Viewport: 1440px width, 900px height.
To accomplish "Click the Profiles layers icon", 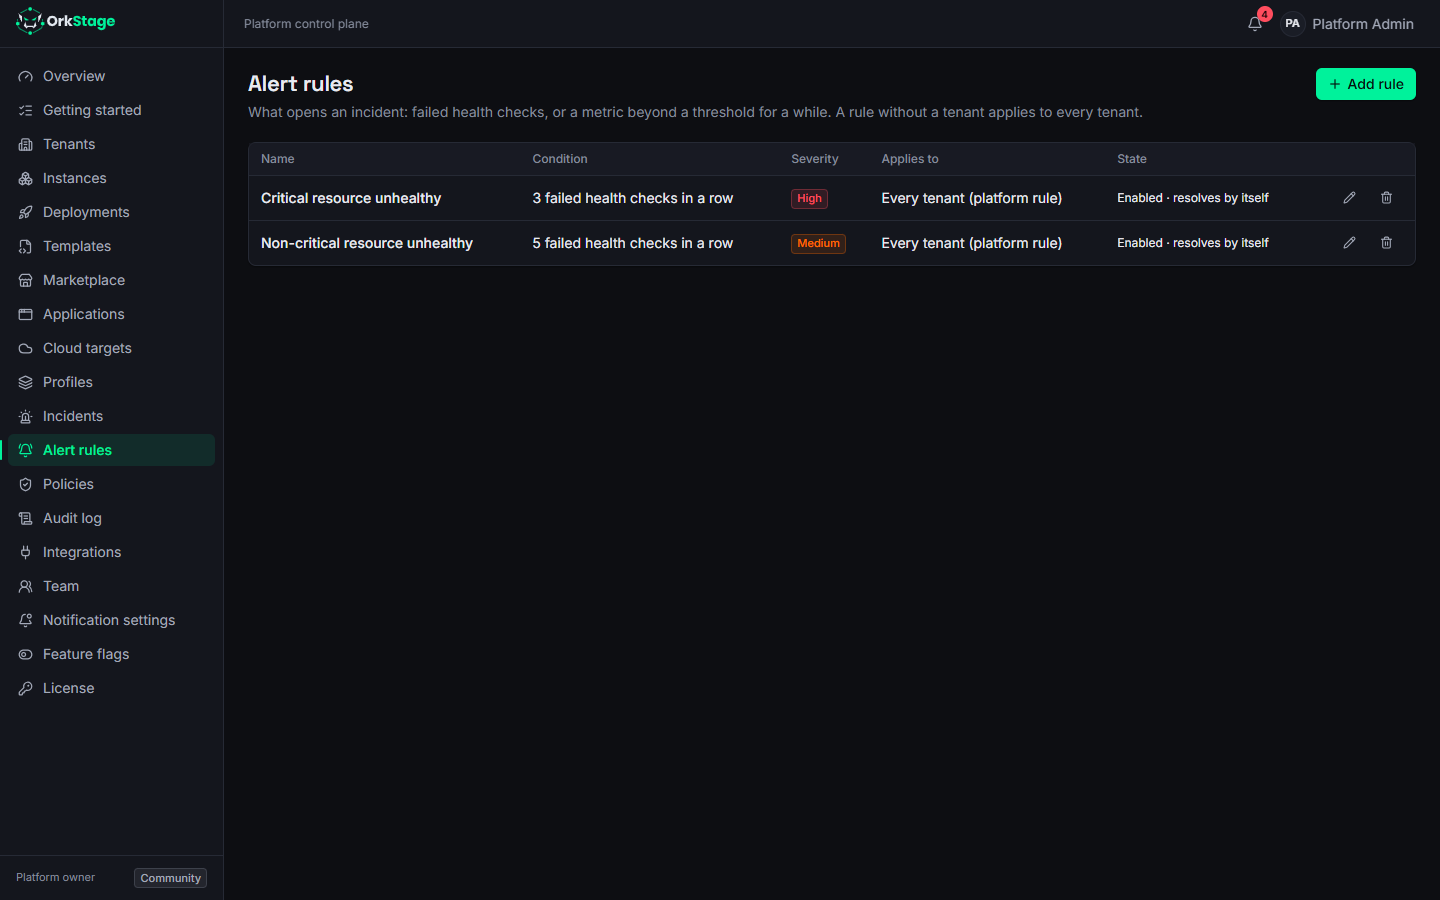I will click(x=26, y=382).
